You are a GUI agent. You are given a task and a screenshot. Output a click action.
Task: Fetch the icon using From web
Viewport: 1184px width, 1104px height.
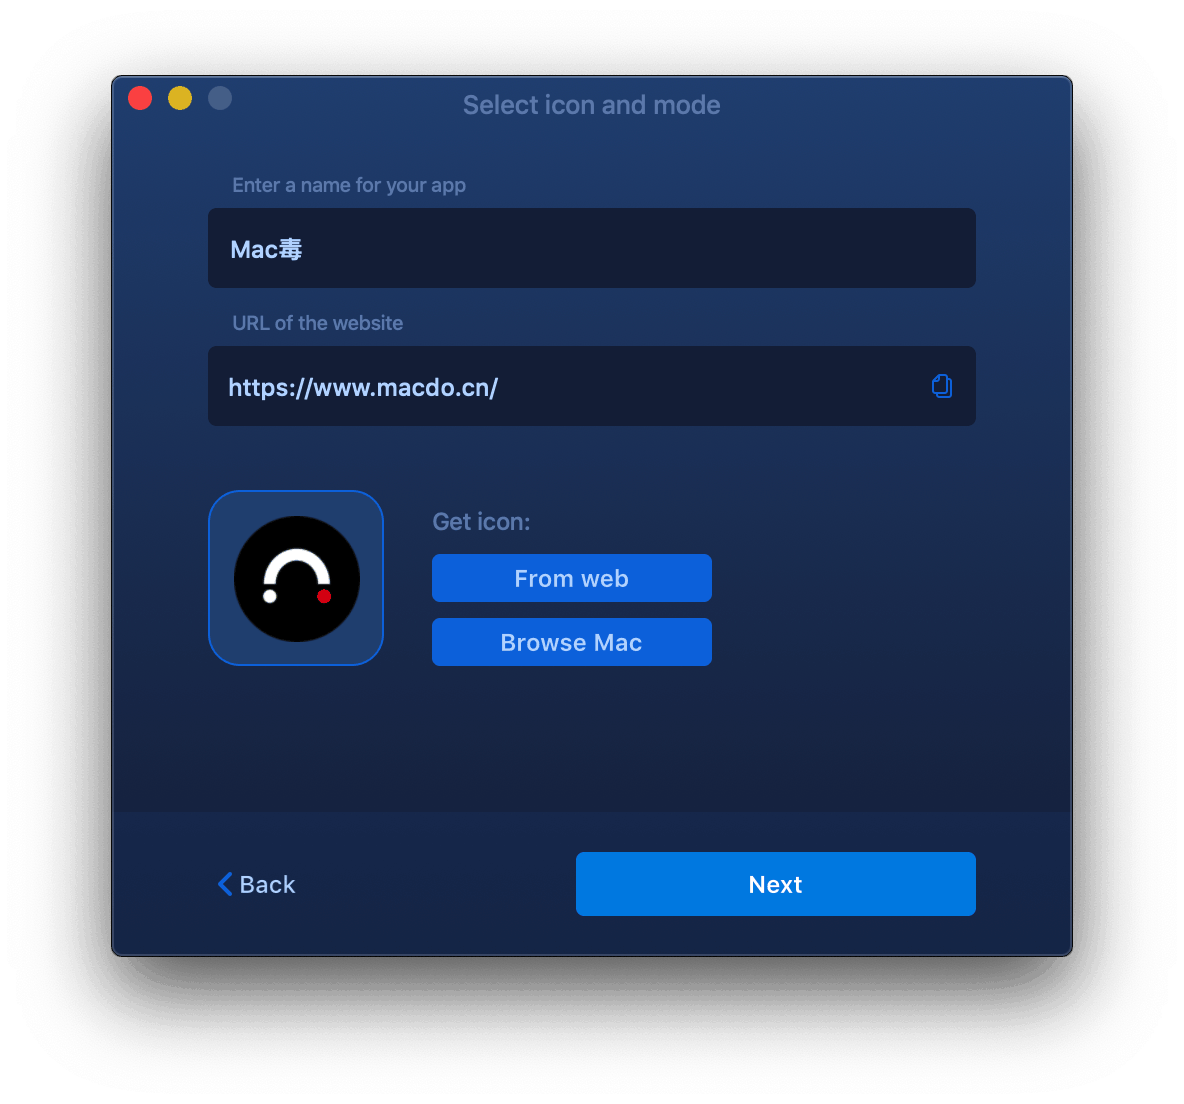point(572,578)
